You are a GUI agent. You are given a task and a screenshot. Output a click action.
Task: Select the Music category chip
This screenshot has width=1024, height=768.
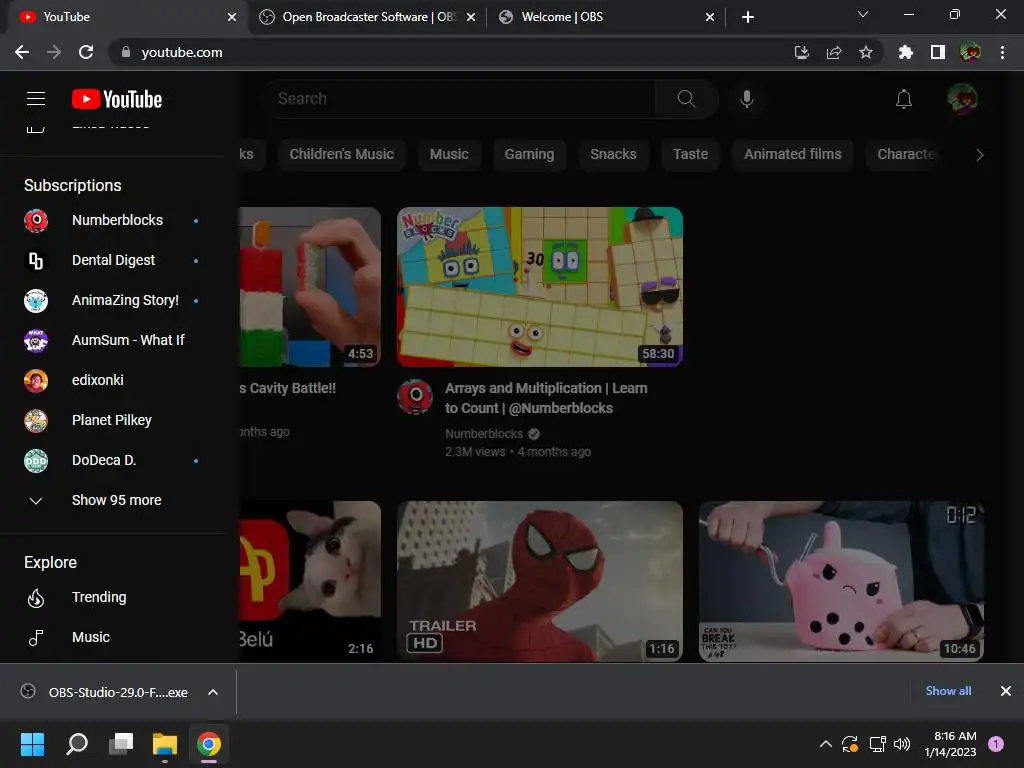point(449,154)
